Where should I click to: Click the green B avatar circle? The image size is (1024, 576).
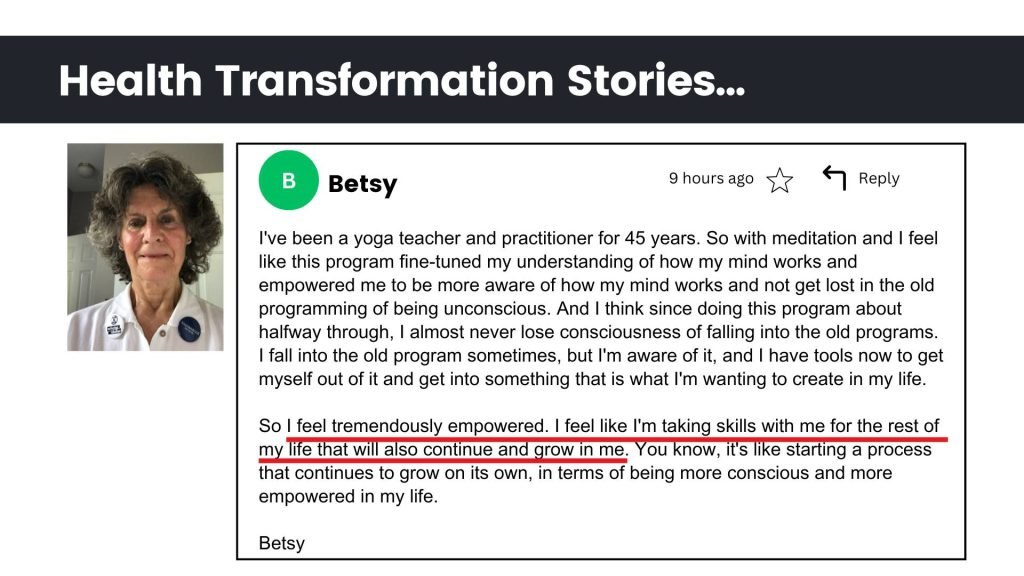(289, 180)
